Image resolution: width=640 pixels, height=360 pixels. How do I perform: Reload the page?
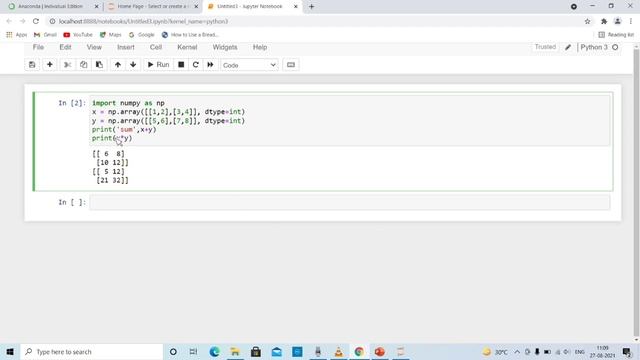(36, 21)
